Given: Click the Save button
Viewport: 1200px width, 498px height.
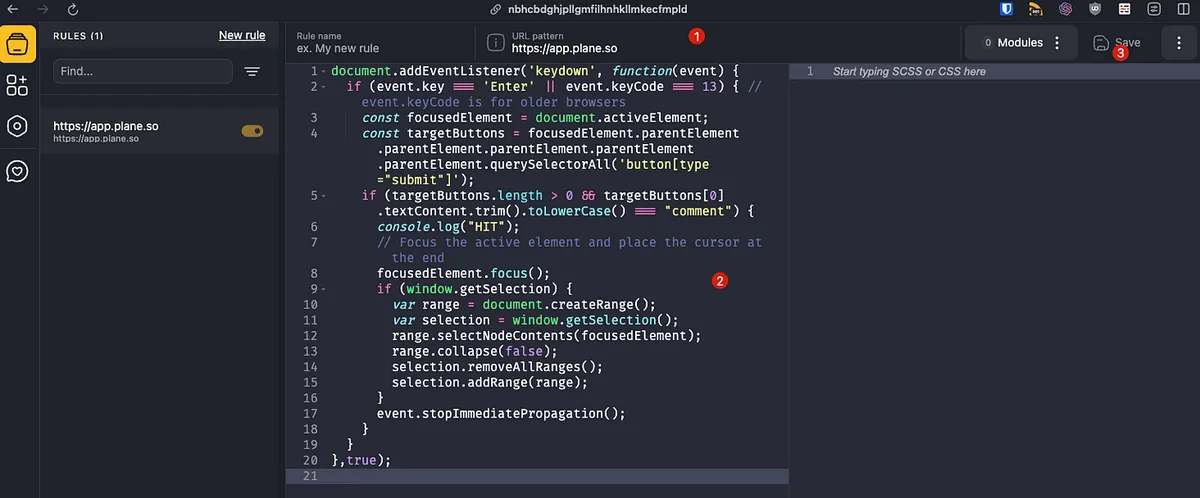Looking at the screenshot, I should click(x=1116, y=43).
